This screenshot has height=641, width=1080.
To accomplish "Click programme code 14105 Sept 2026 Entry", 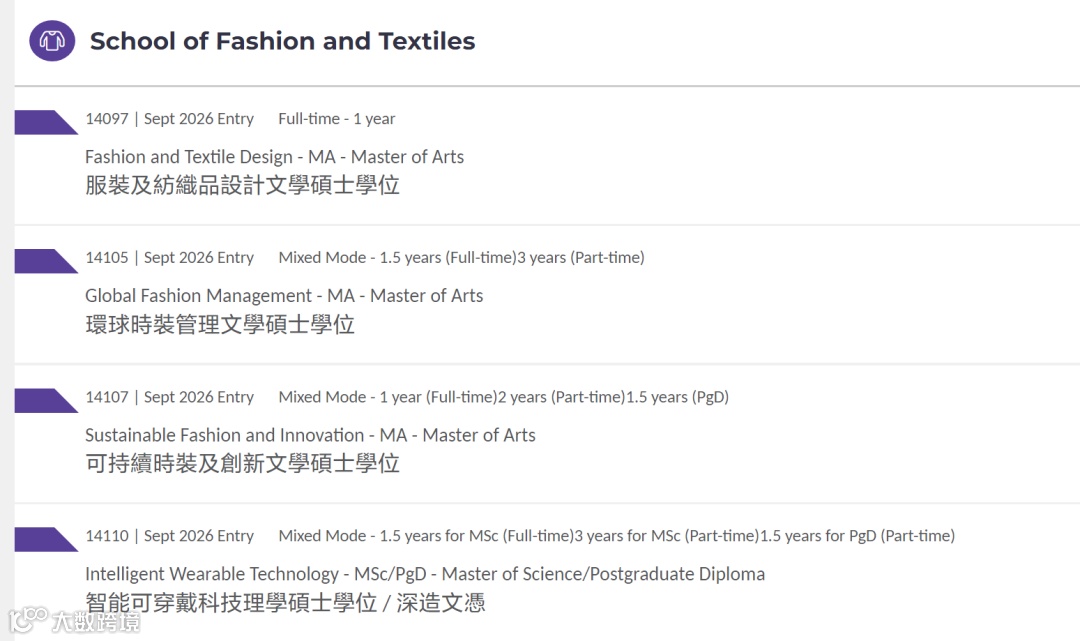I will point(169,258).
